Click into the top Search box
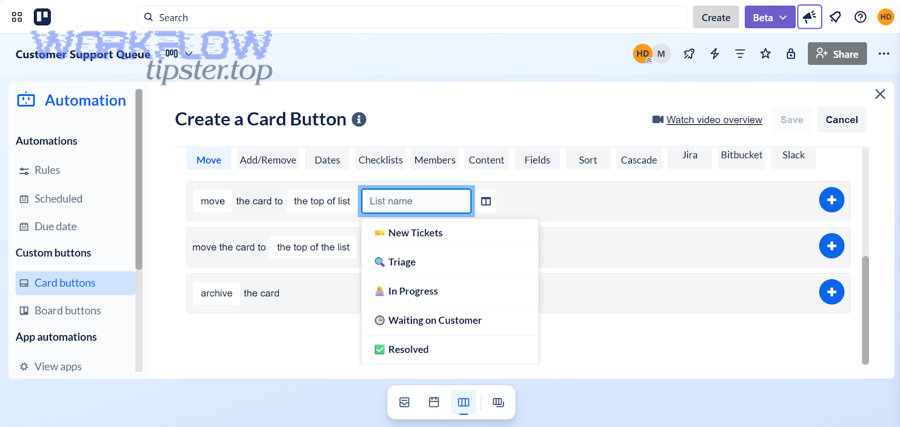 412,17
